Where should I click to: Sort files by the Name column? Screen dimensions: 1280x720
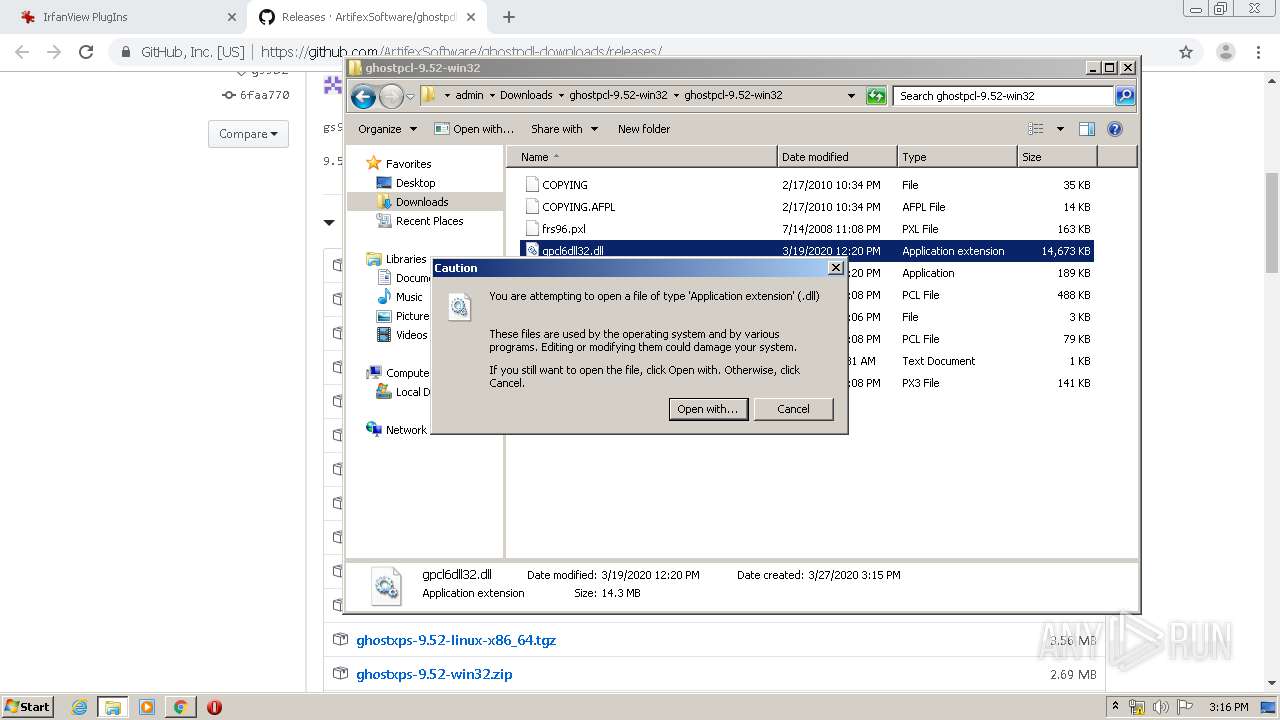click(x=642, y=157)
